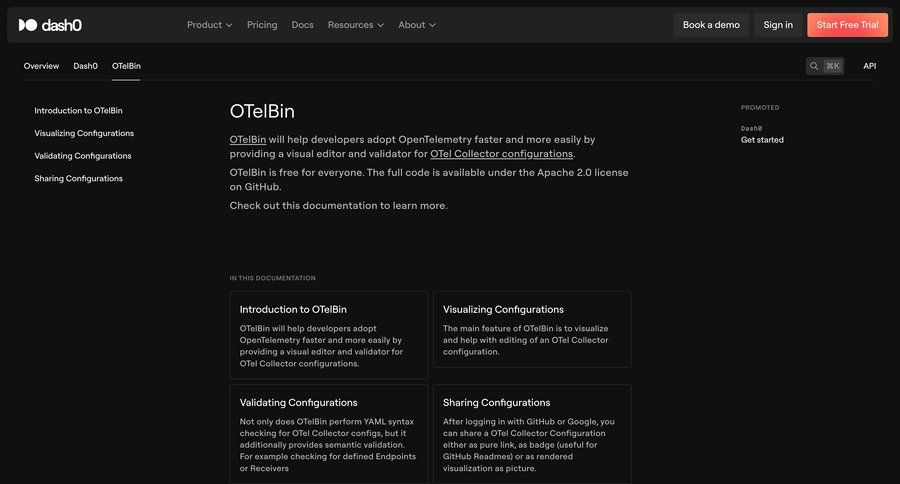Open the Docs link in header
This screenshot has width=900, height=484.
tap(302, 25)
